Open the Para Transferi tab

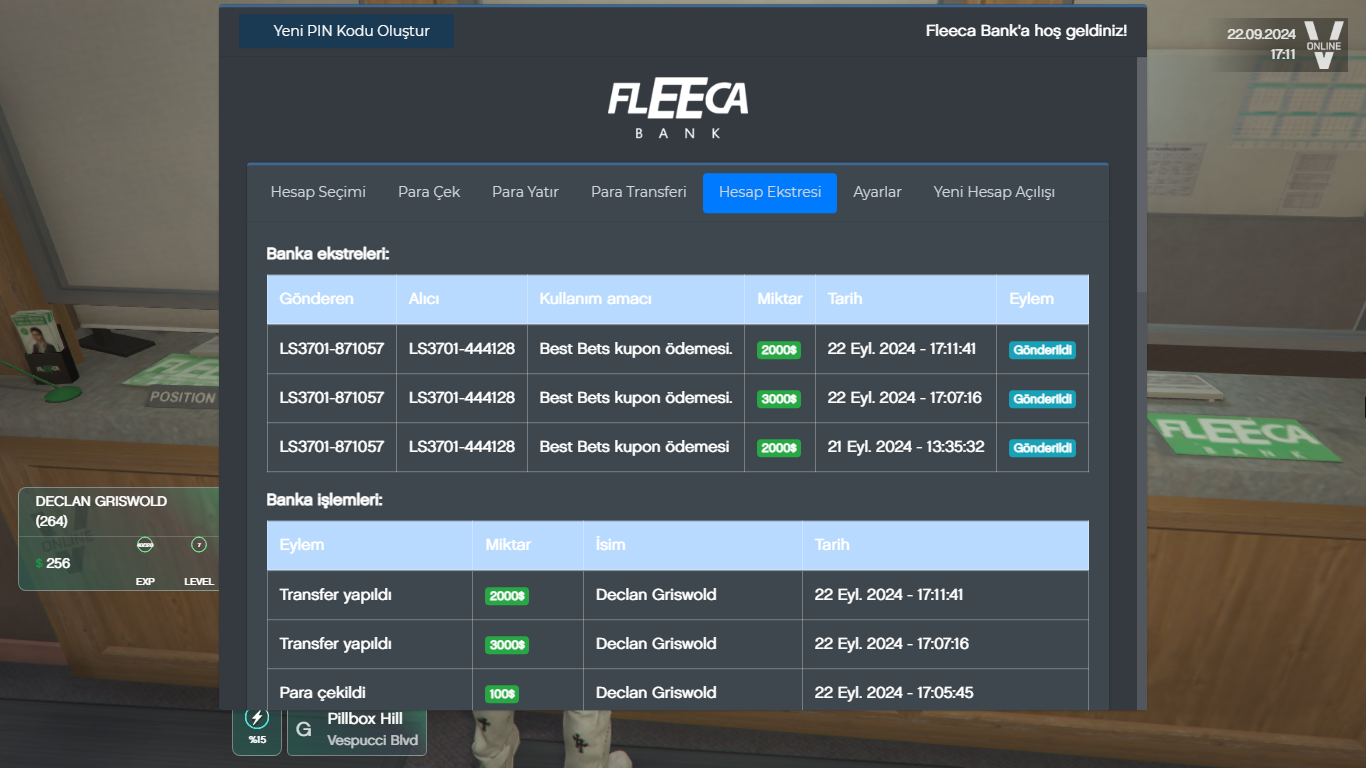(x=639, y=192)
